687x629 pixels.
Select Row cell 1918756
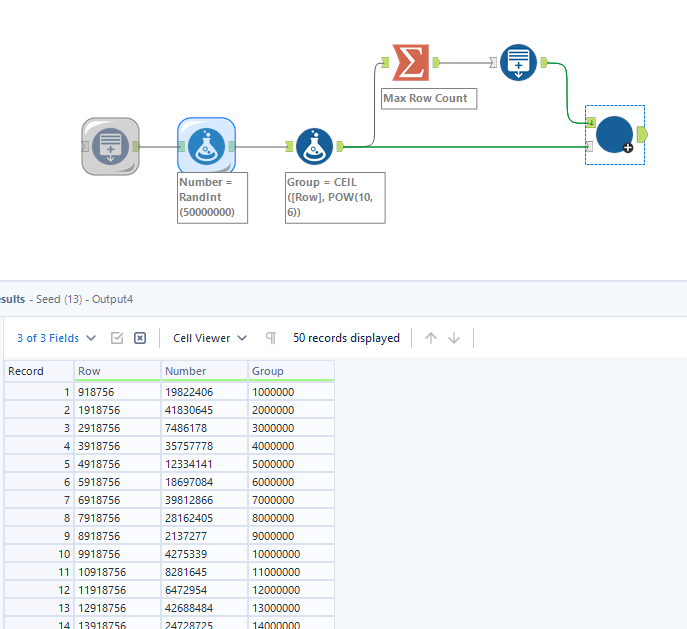point(117,410)
